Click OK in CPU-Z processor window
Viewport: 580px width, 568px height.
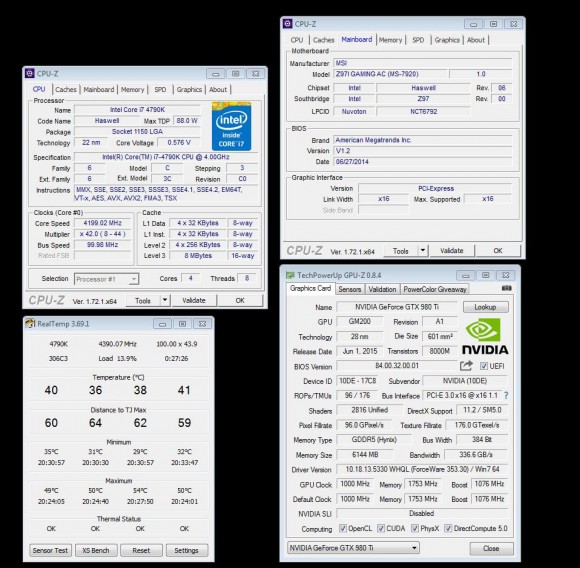[240, 300]
